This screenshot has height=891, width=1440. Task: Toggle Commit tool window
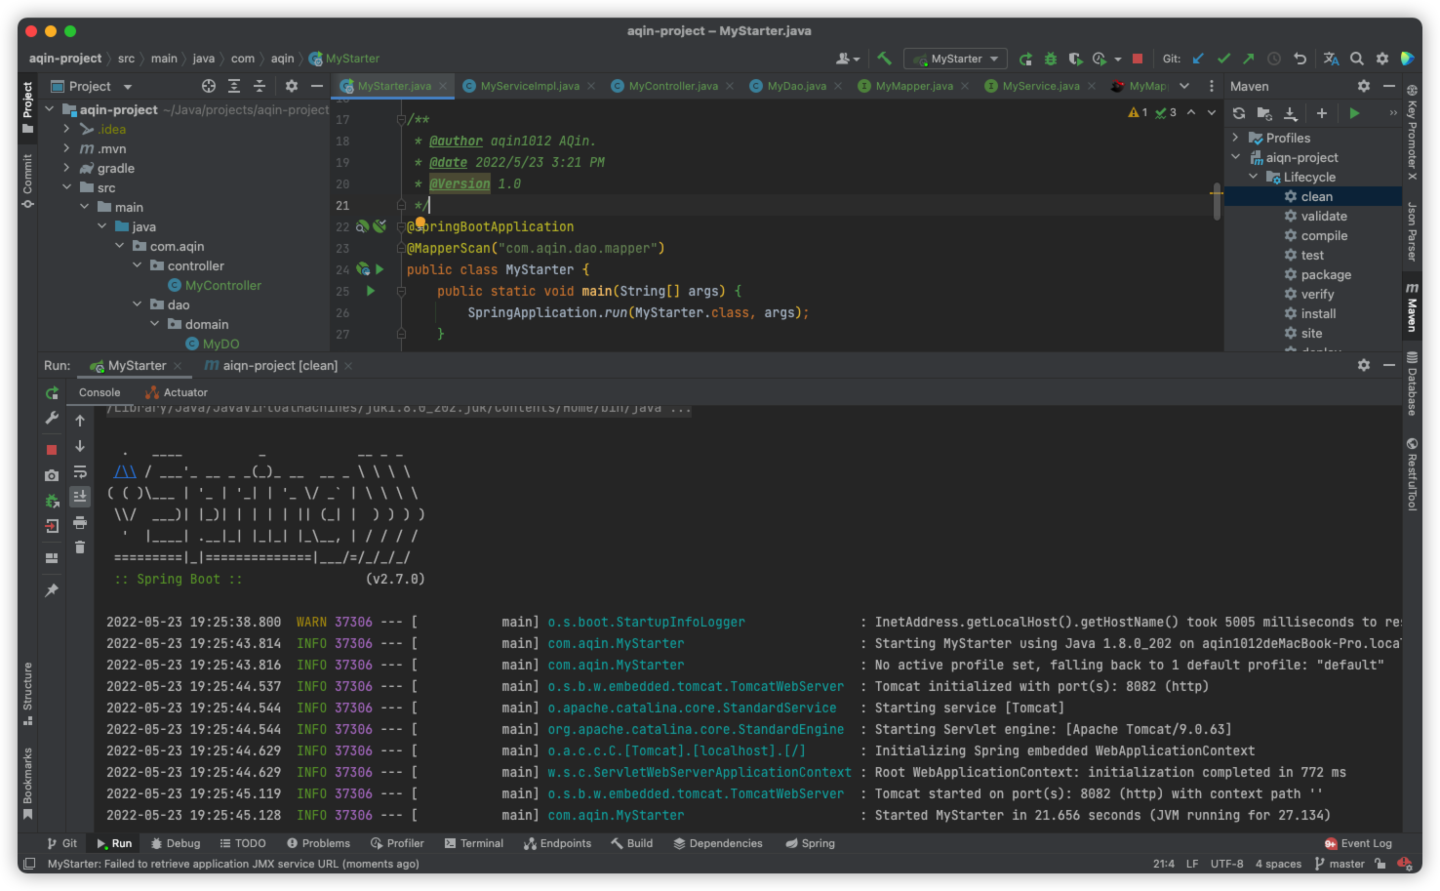tap(28, 181)
